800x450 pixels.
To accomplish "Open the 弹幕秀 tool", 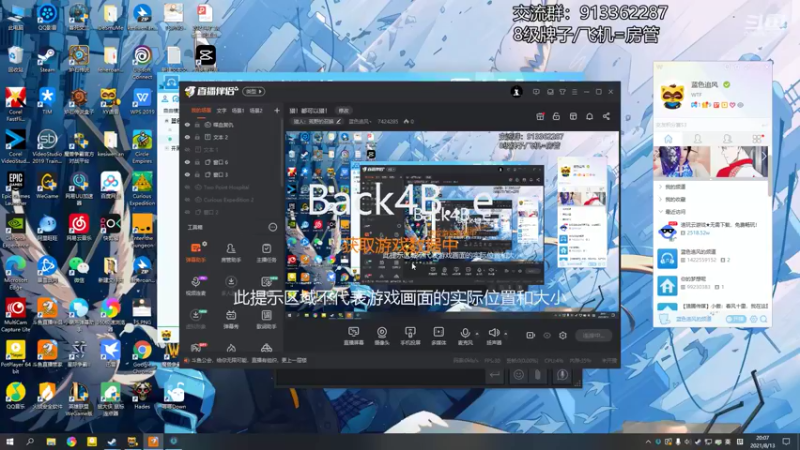I will 231,319.
